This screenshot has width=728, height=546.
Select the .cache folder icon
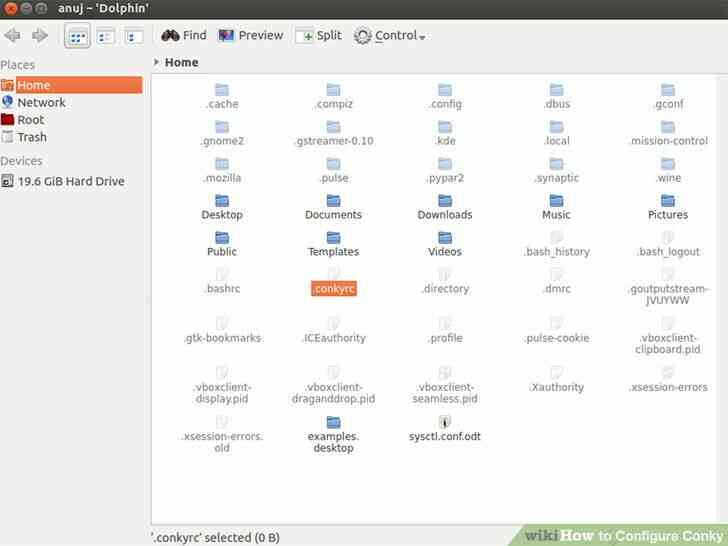(x=222, y=90)
